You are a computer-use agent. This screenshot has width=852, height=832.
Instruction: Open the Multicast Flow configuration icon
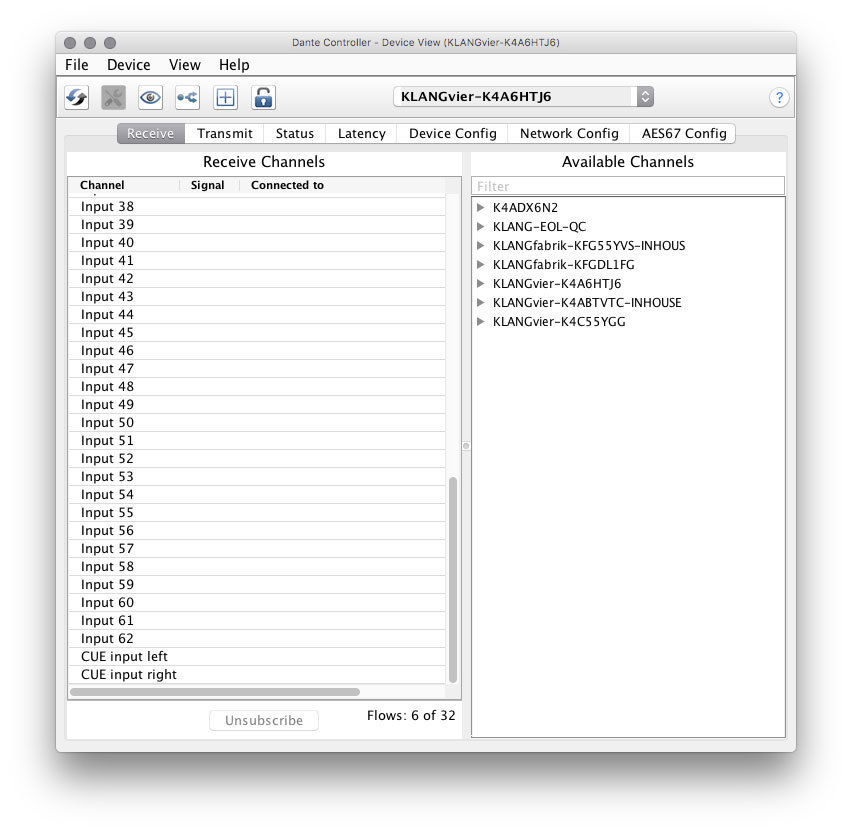click(x=187, y=98)
